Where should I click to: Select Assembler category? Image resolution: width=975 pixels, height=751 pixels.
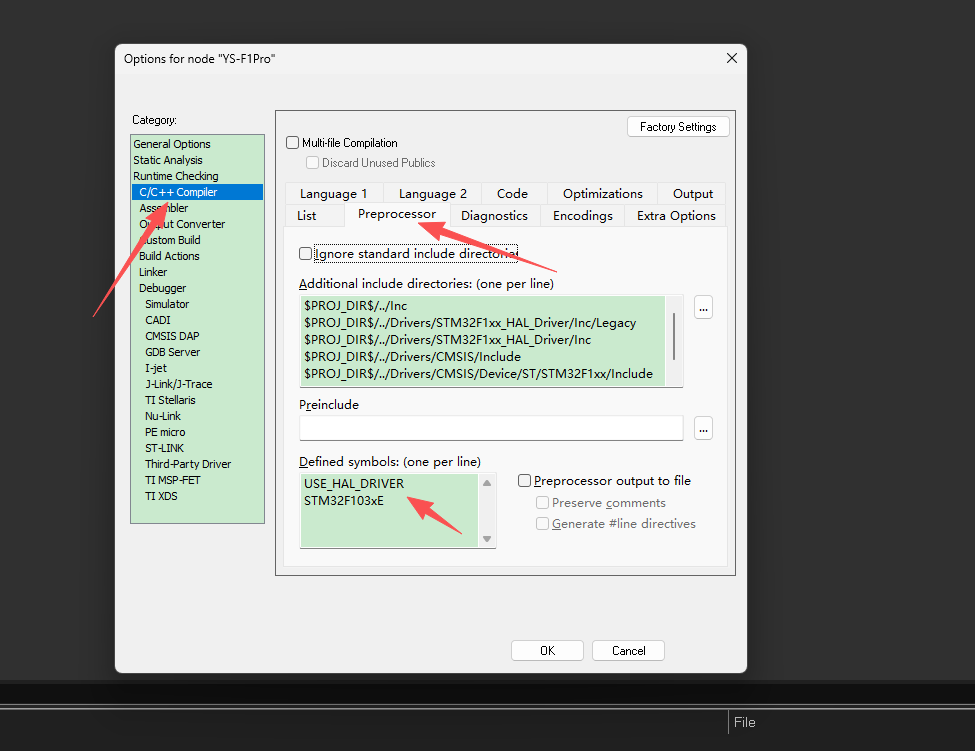click(x=197, y=208)
